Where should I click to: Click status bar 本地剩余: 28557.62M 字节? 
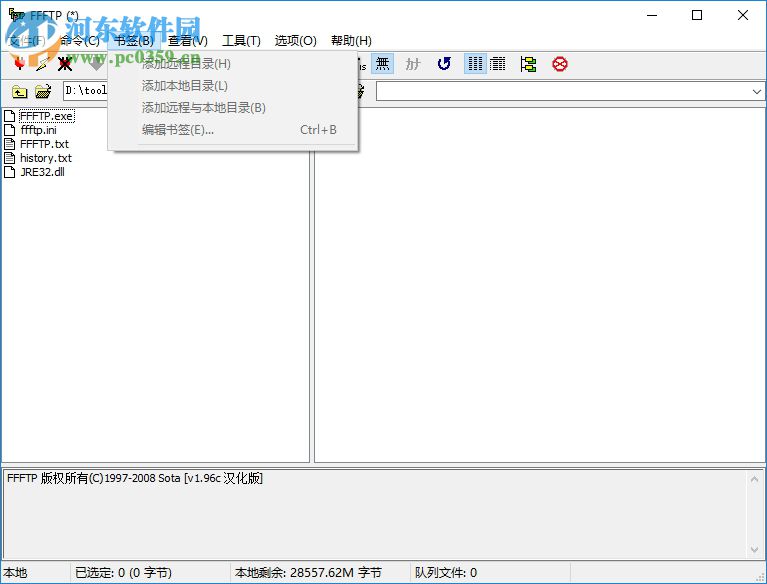click(308, 572)
